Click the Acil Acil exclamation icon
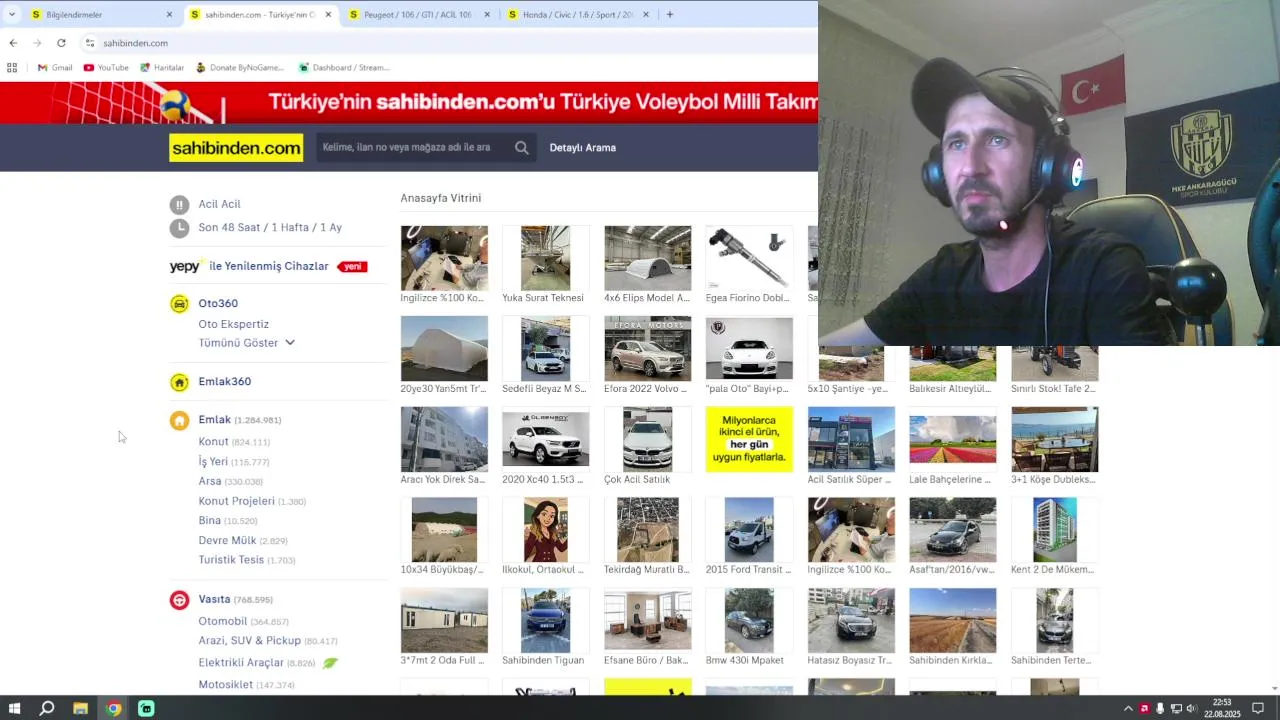 [179, 205]
